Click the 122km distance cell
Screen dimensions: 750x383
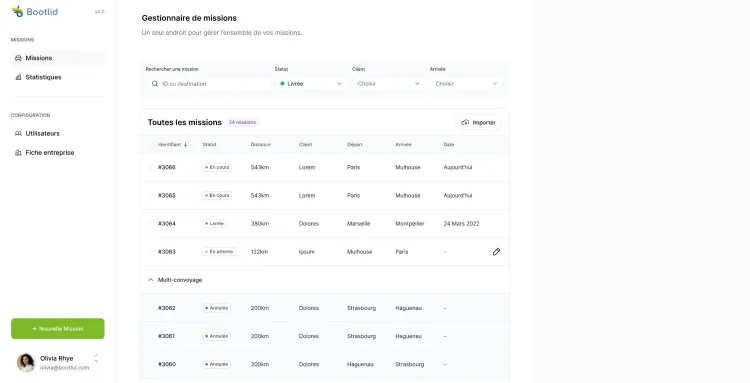(x=259, y=252)
